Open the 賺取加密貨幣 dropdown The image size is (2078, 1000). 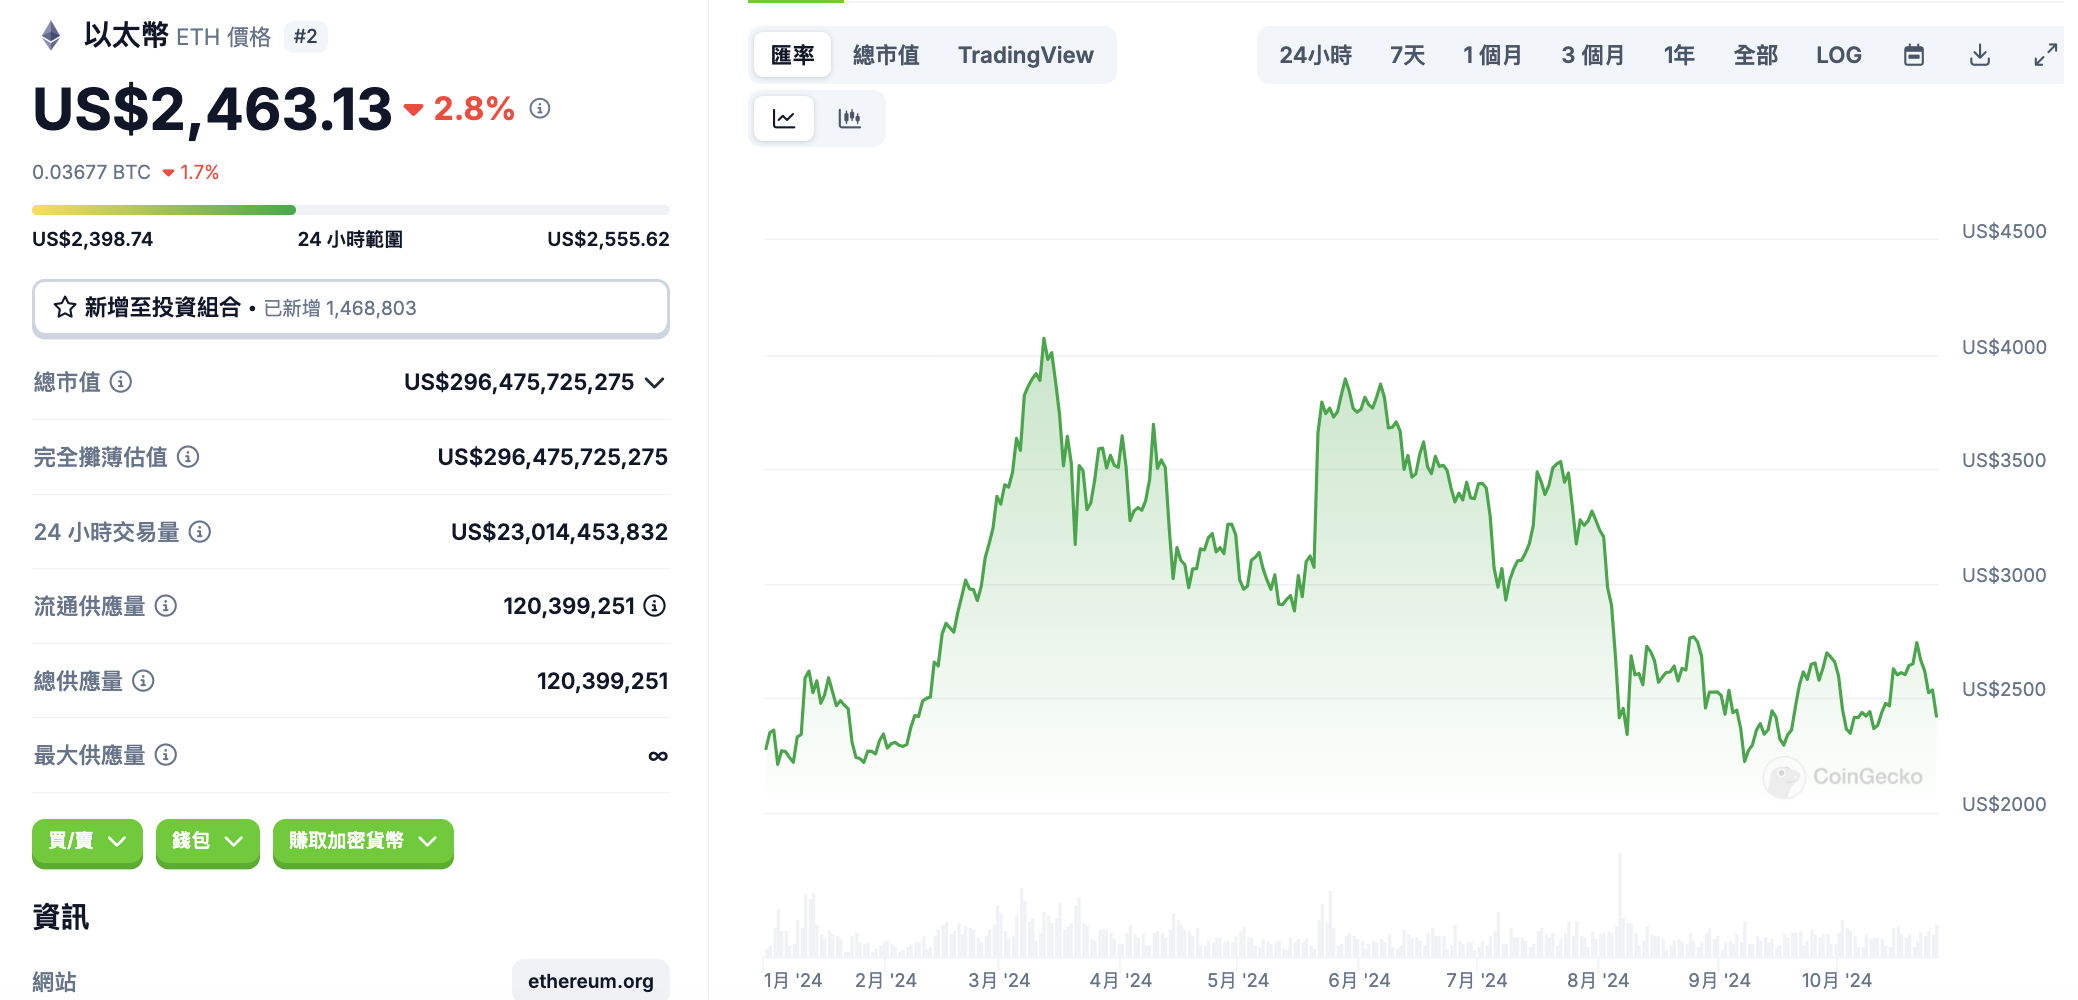363,841
